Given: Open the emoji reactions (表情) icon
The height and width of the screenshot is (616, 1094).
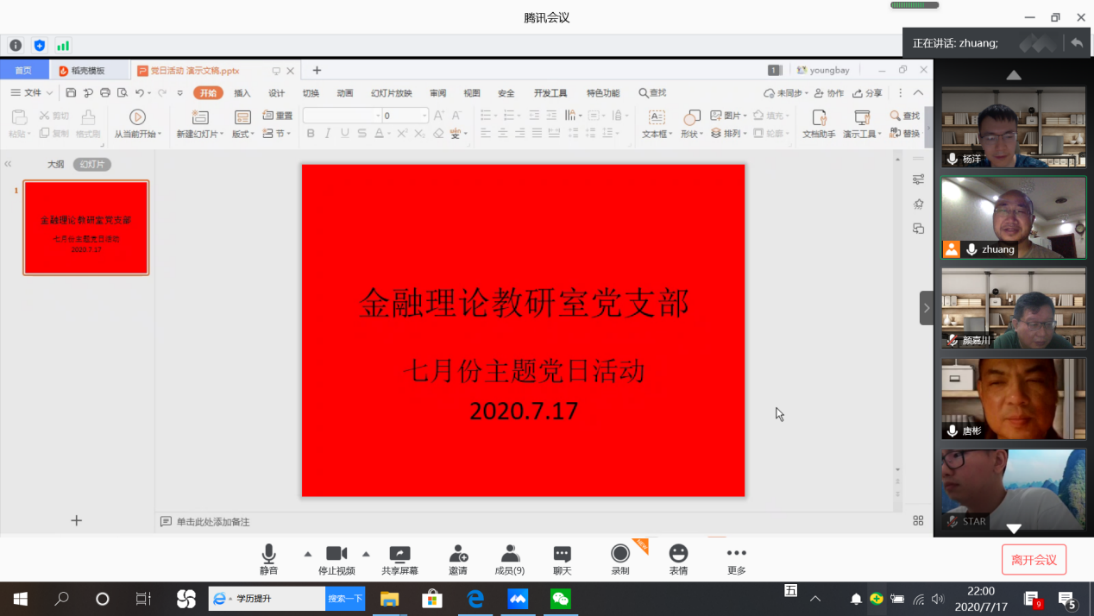Looking at the screenshot, I should 678,555.
